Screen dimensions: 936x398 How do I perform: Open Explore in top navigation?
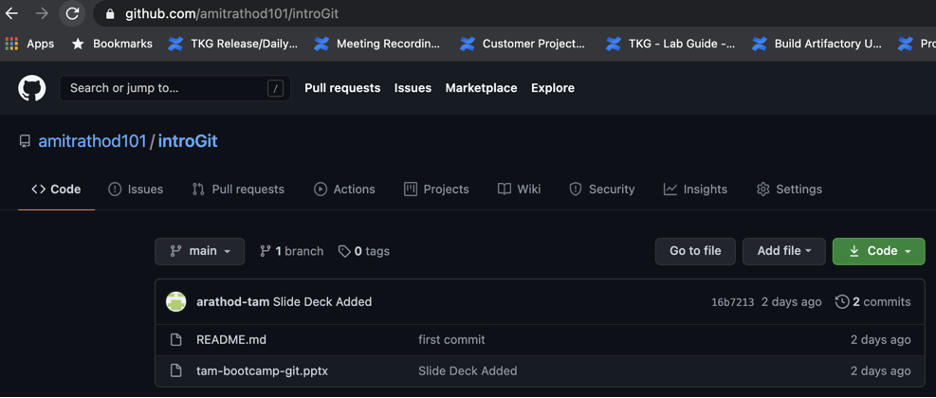click(x=553, y=88)
